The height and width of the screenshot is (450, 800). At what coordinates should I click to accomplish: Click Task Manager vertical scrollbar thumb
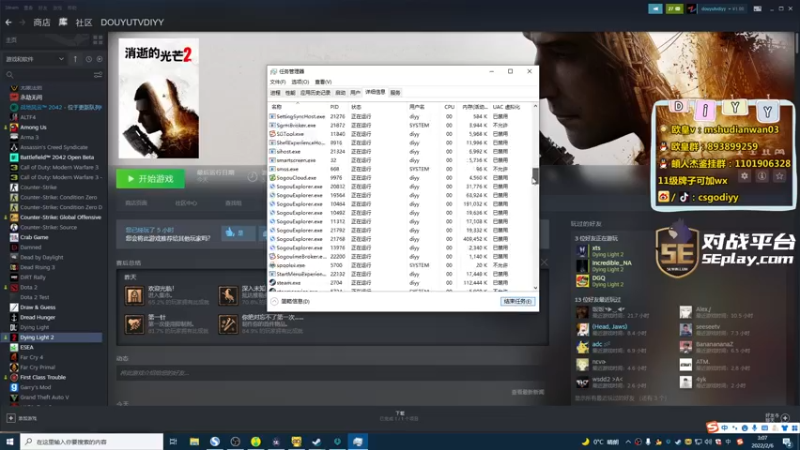click(x=535, y=176)
